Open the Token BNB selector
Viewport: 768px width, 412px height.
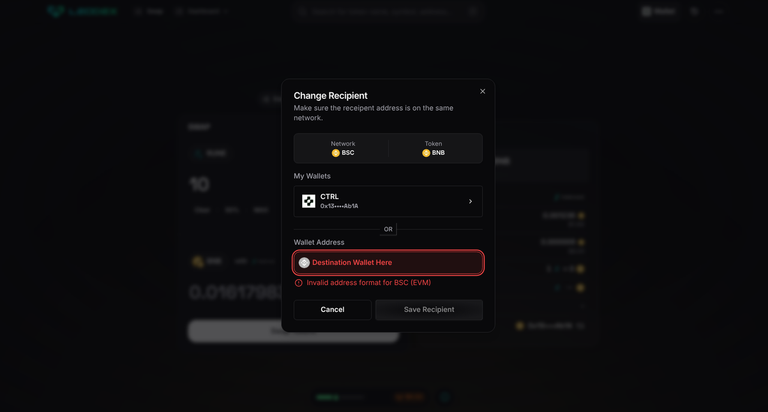coord(433,148)
